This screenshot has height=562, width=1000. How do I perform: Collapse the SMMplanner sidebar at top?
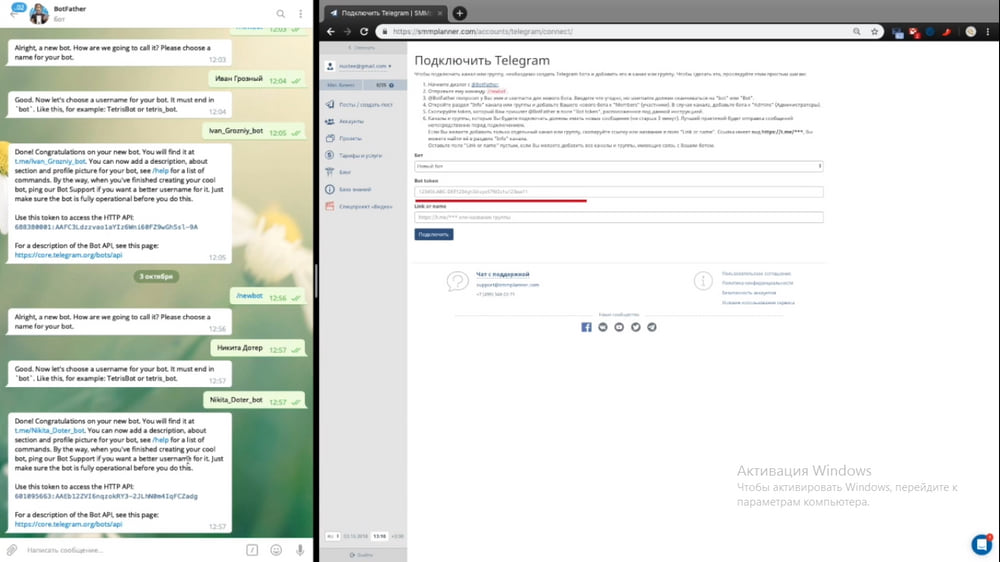click(x=362, y=48)
